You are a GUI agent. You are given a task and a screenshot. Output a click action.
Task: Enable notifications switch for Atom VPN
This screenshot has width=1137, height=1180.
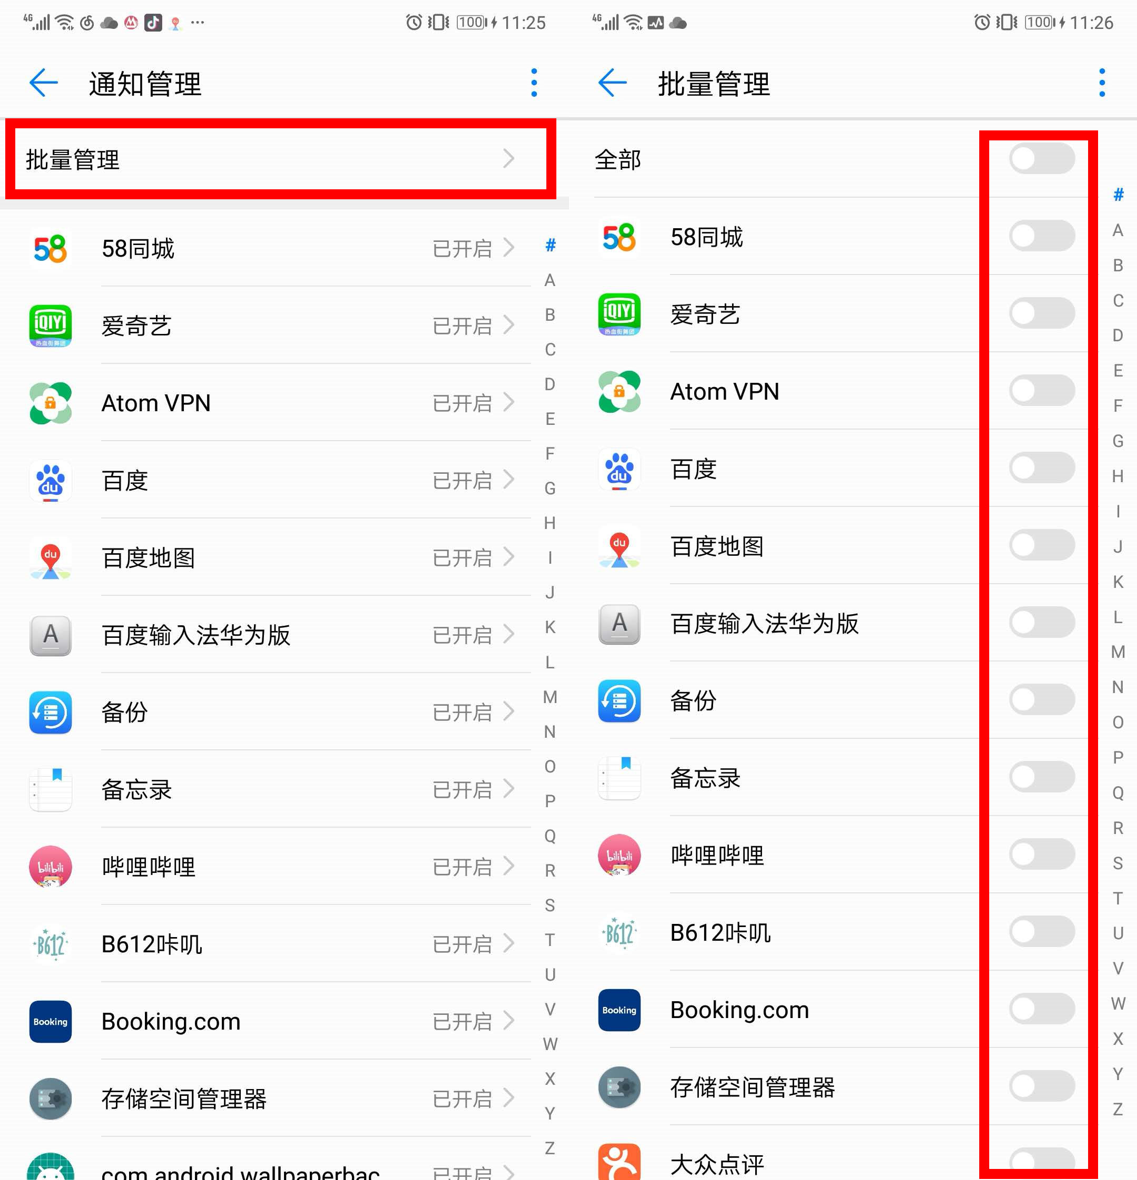click(1042, 391)
